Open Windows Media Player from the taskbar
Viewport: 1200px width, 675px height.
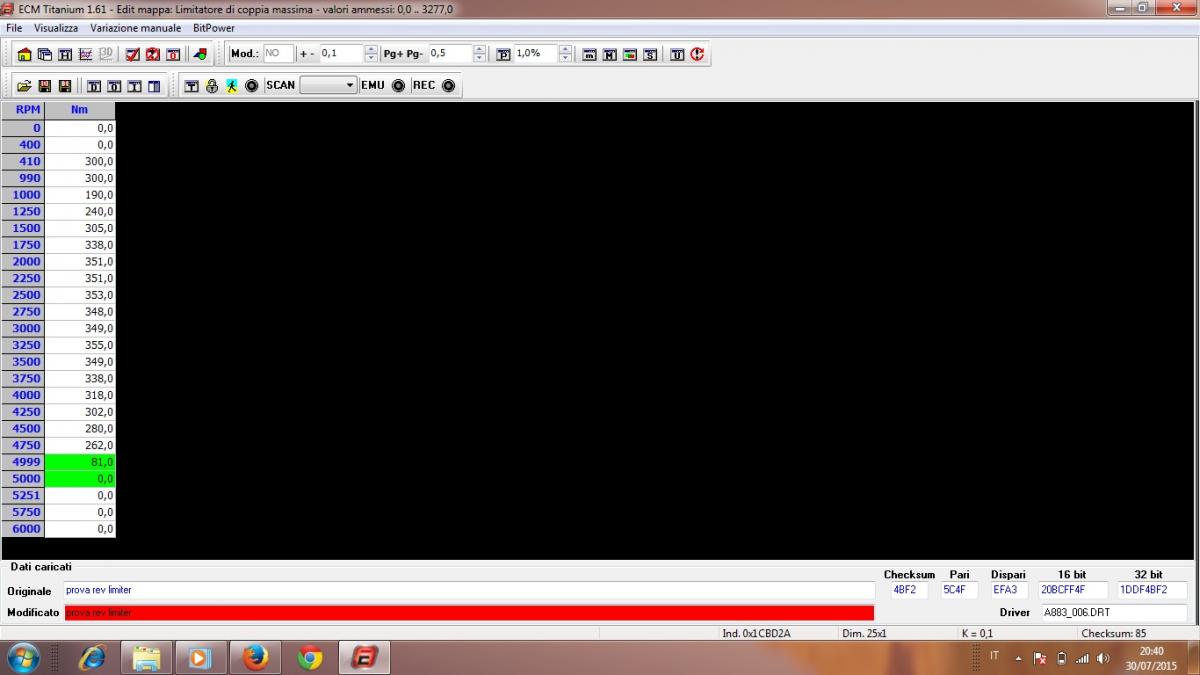point(200,657)
